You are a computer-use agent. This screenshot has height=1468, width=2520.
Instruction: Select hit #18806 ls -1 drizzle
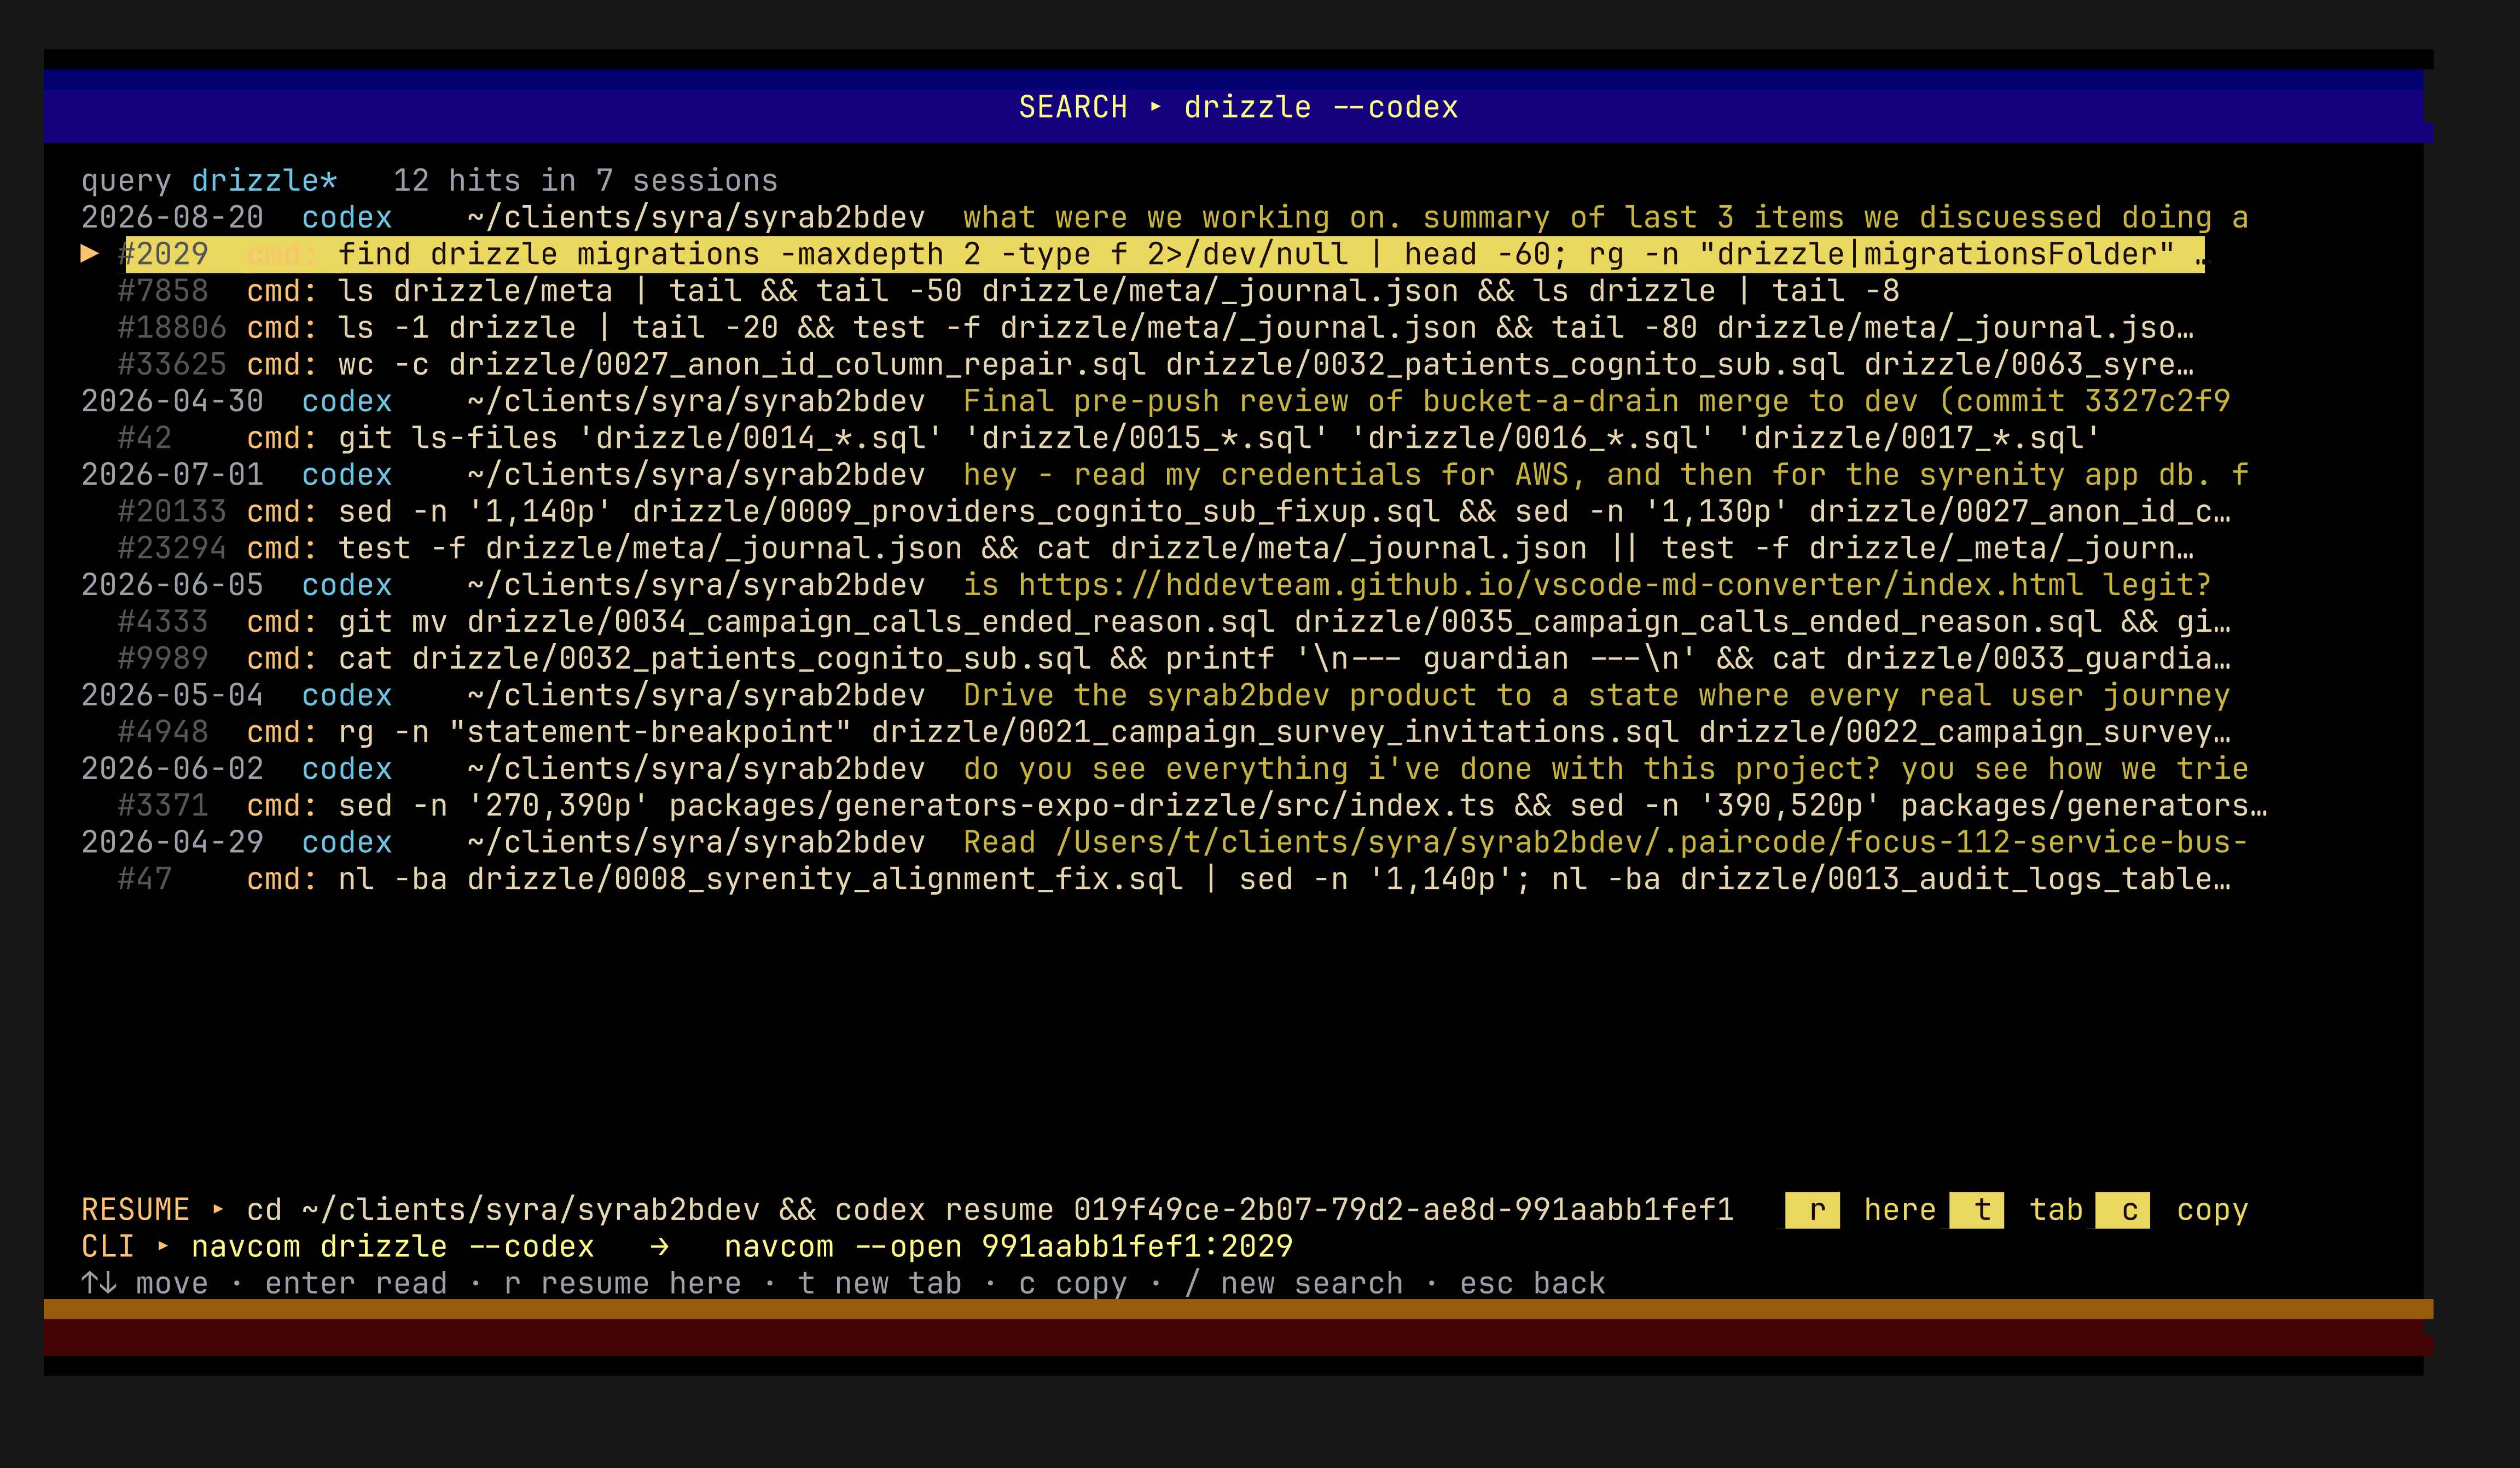pyautogui.click(x=1156, y=328)
